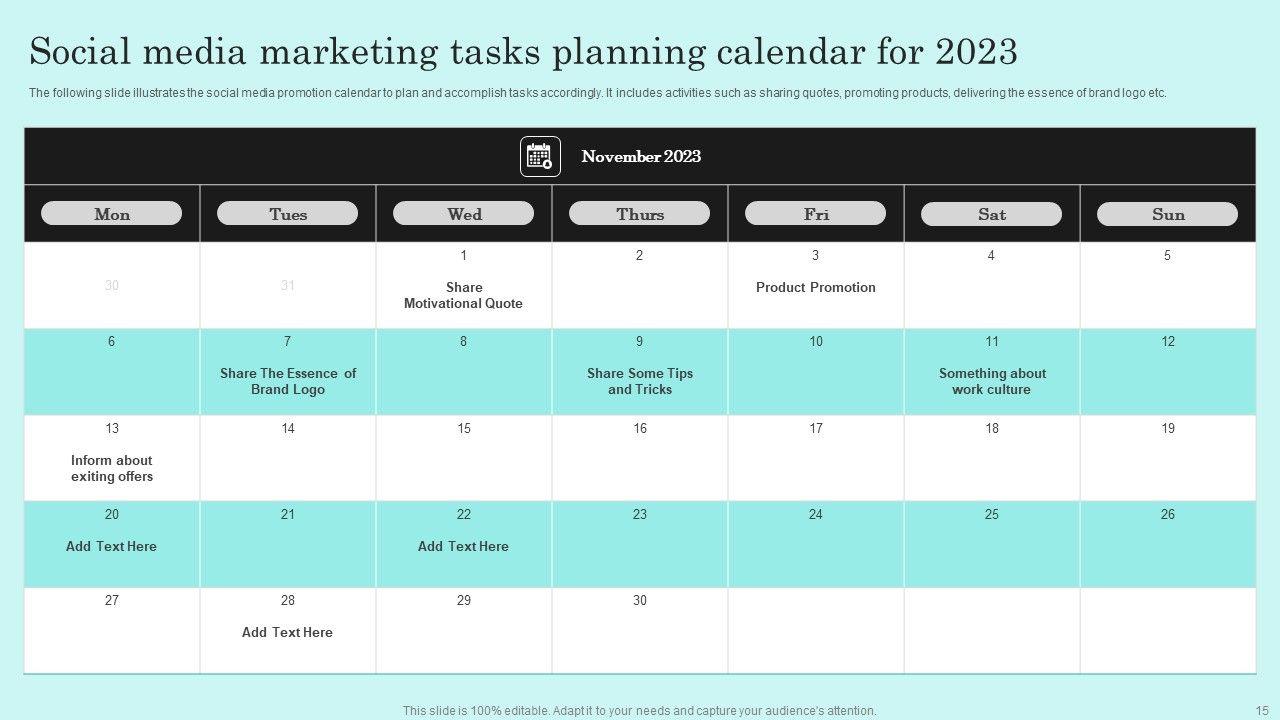
Task: Click Add Text Here on day 20
Action: coord(111,546)
